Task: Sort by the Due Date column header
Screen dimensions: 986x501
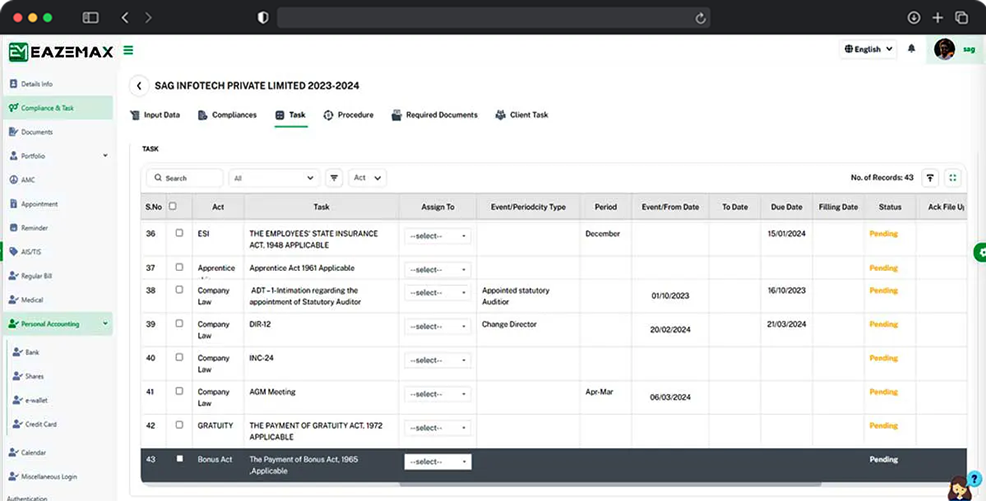Action: [x=786, y=207]
